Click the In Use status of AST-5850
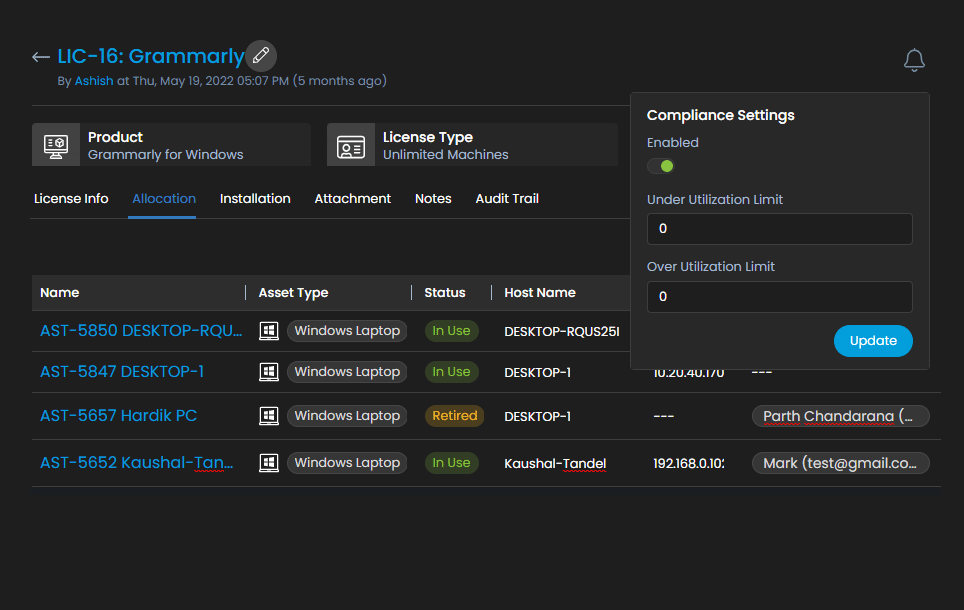Viewport: 964px width, 610px height. tap(451, 331)
